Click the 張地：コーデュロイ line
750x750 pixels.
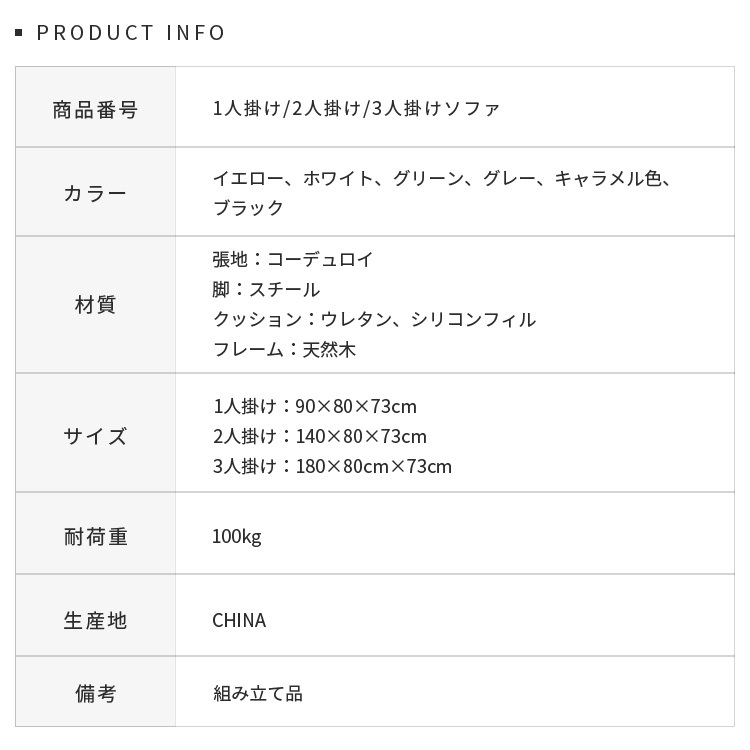(292, 260)
